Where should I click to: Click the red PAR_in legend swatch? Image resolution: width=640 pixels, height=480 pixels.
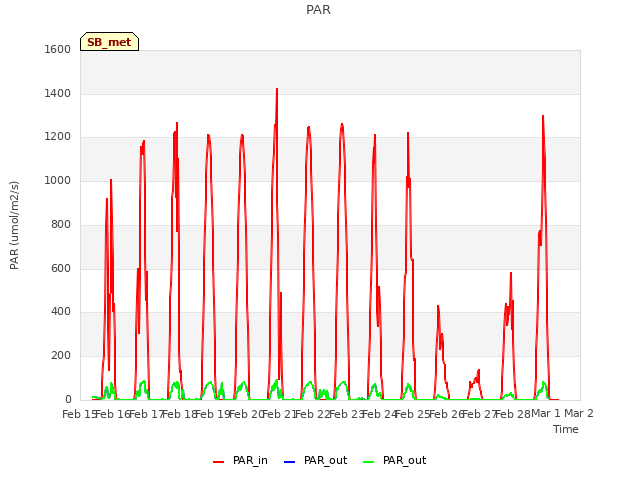[x=218, y=462]
